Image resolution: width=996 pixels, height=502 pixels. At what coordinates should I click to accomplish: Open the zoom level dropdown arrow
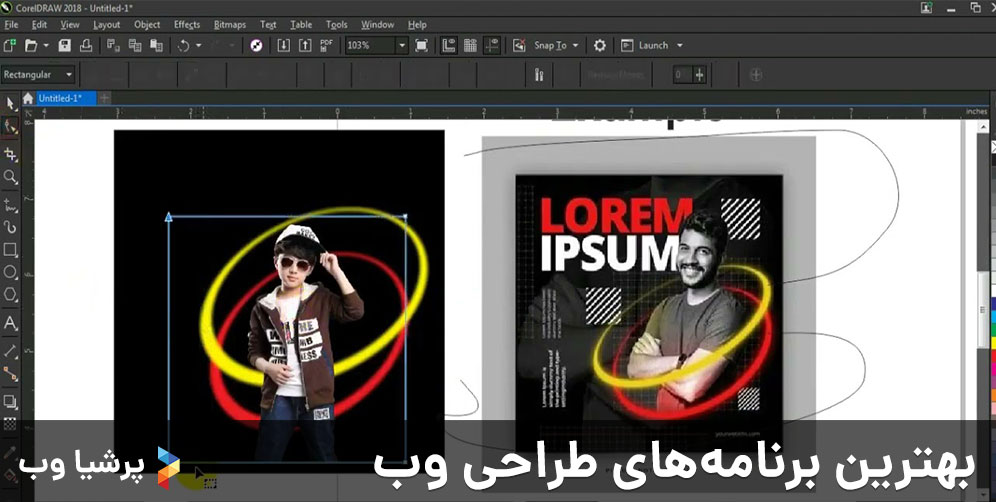click(401, 45)
